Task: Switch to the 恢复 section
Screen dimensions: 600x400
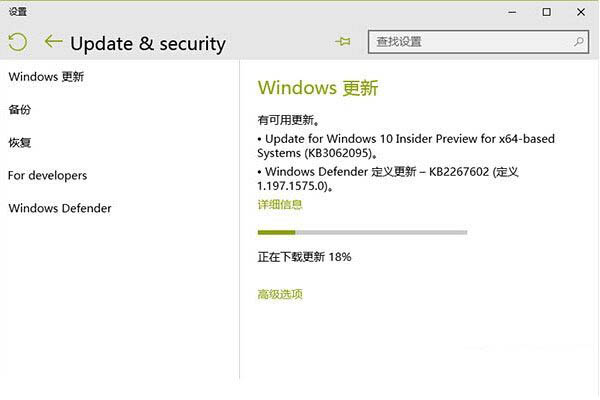Action: pyautogui.click(x=20, y=143)
